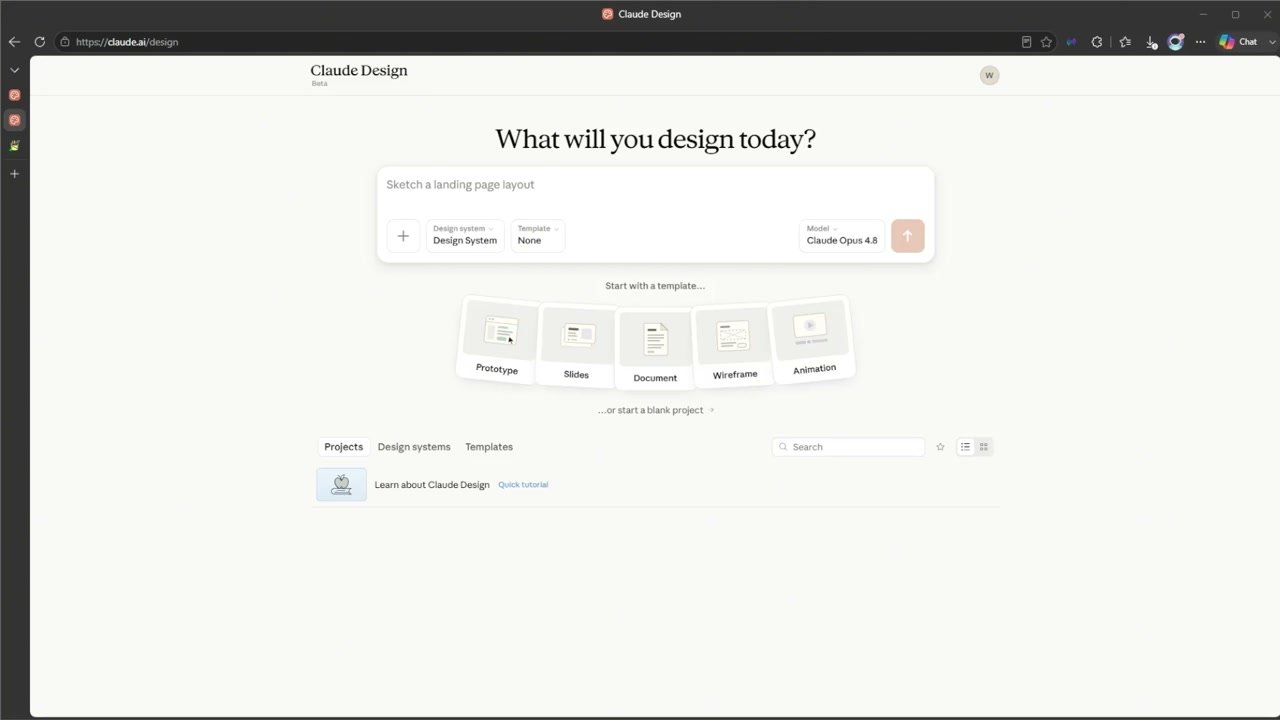Switch to grid view of projects
Viewport: 1280px width, 720px height.
tap(983, 447)
